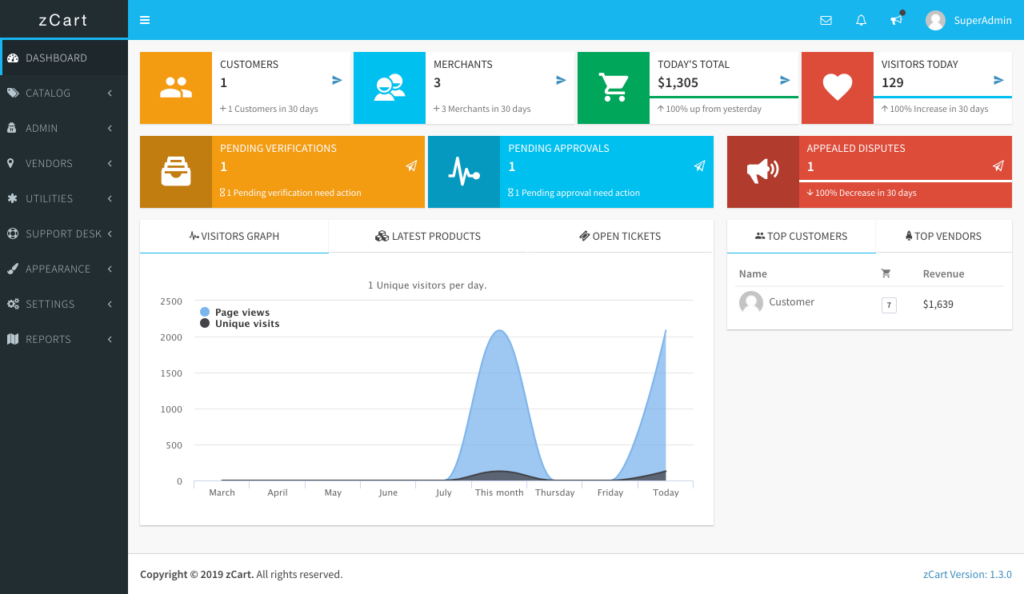
Task: Click the Today's Total arrow icon
Action: [x=785, y=80]
